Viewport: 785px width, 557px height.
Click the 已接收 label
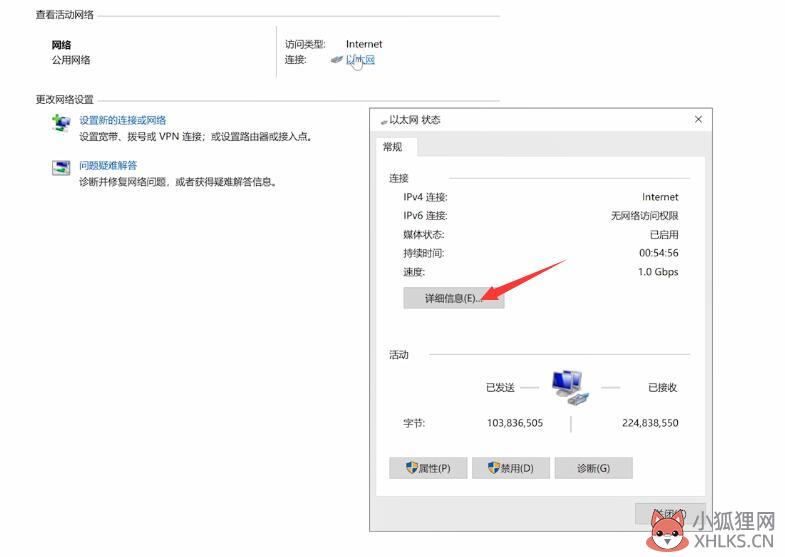coord(662,387)
